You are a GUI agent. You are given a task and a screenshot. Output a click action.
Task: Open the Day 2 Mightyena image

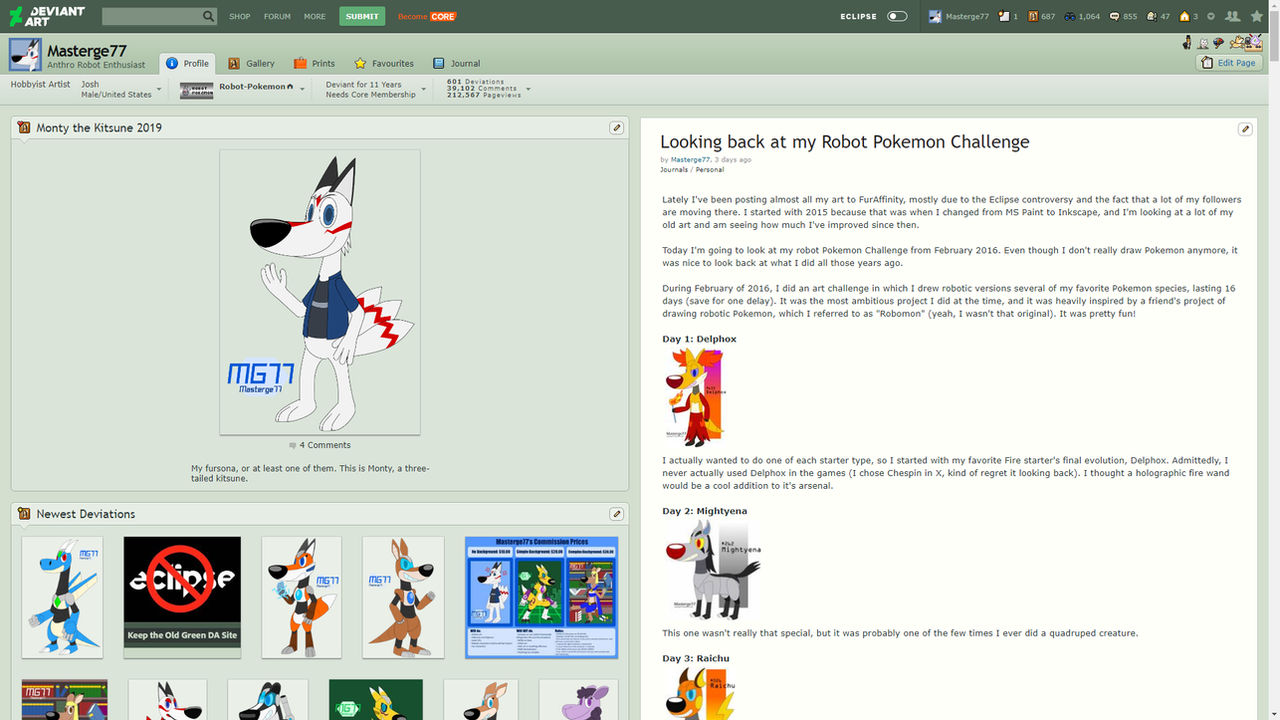pyautogui.click(x=714, y=570)
